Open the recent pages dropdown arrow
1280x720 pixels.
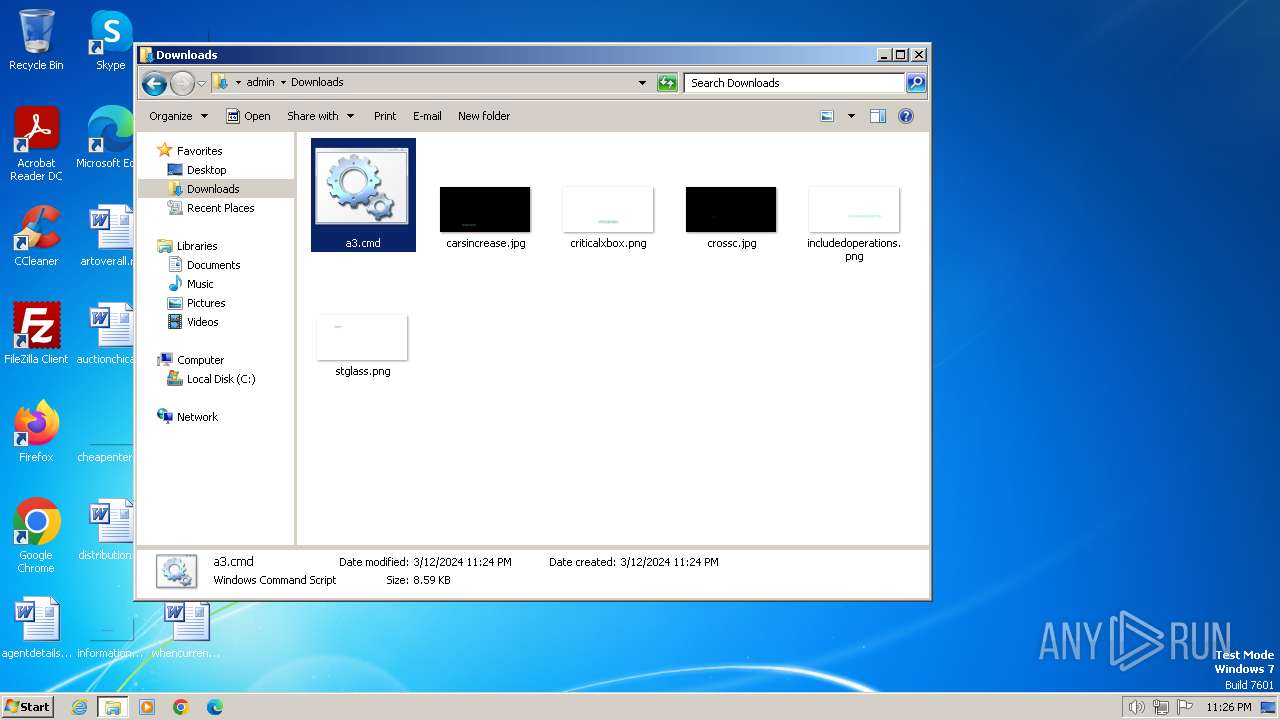pyautogui.click(x=201, y=83)
